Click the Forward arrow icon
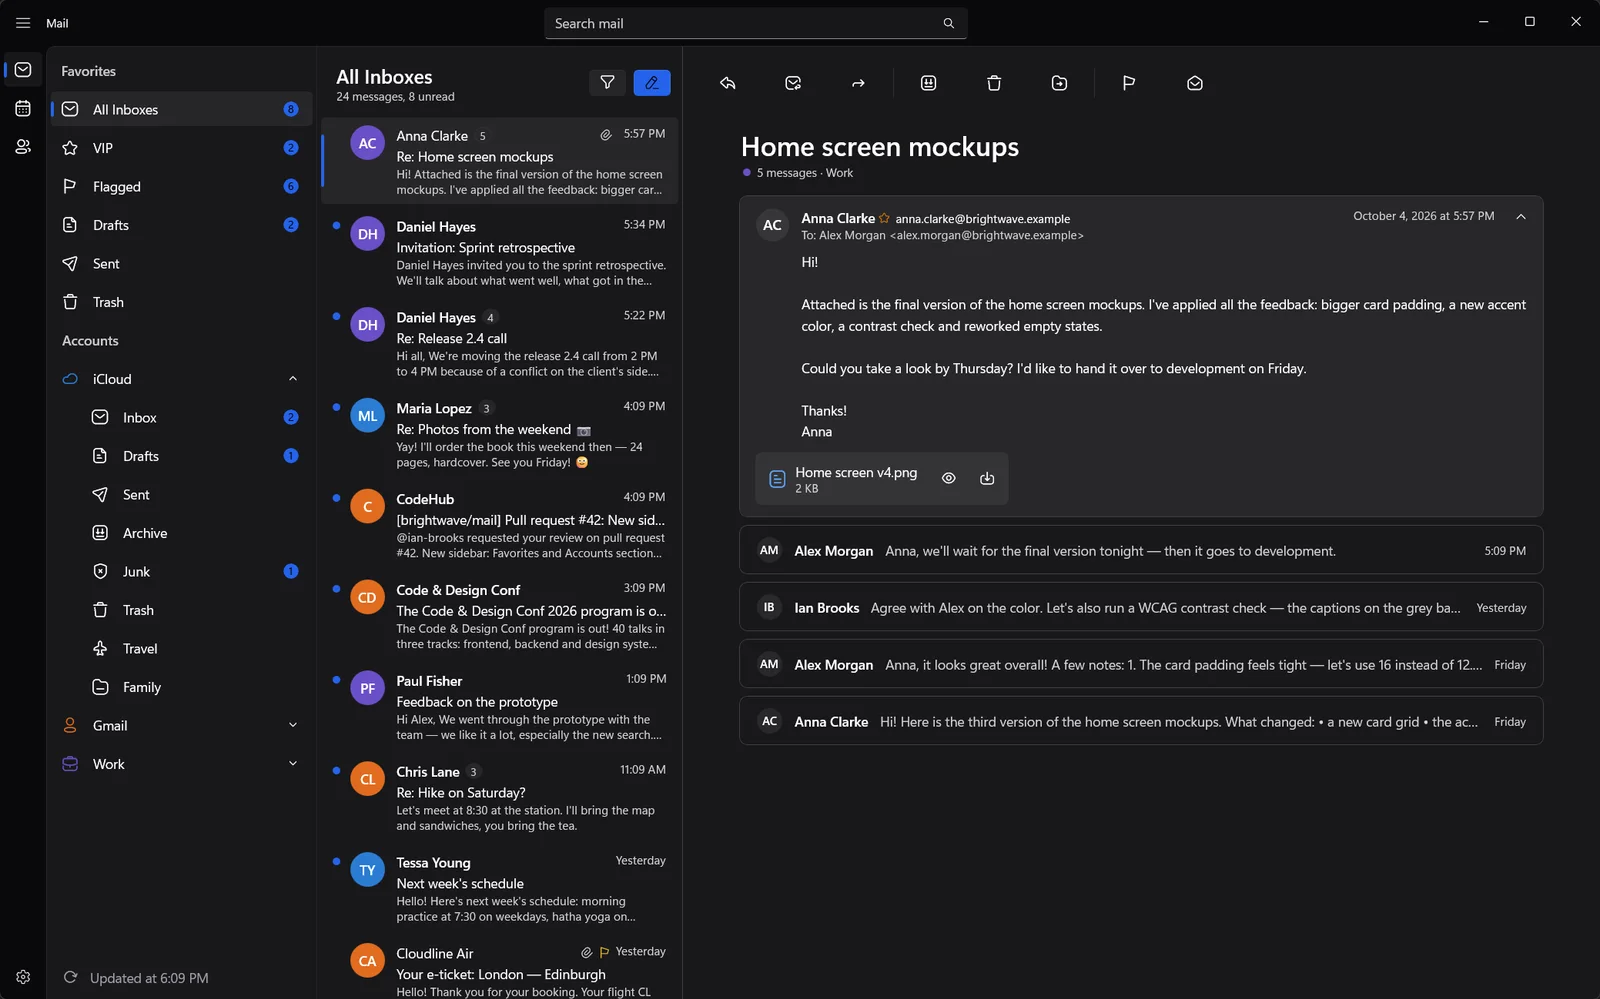Image resolution: width=1600 pixels, height=999 pixels. [858, 83]
